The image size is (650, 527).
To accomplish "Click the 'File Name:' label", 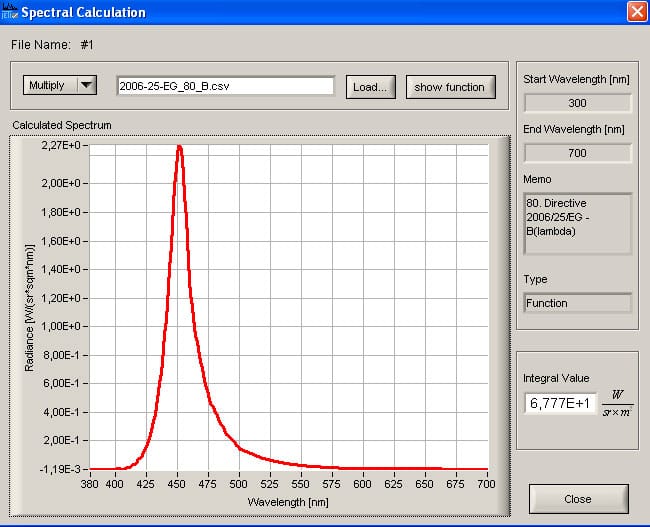I will (x=41, y=45).
